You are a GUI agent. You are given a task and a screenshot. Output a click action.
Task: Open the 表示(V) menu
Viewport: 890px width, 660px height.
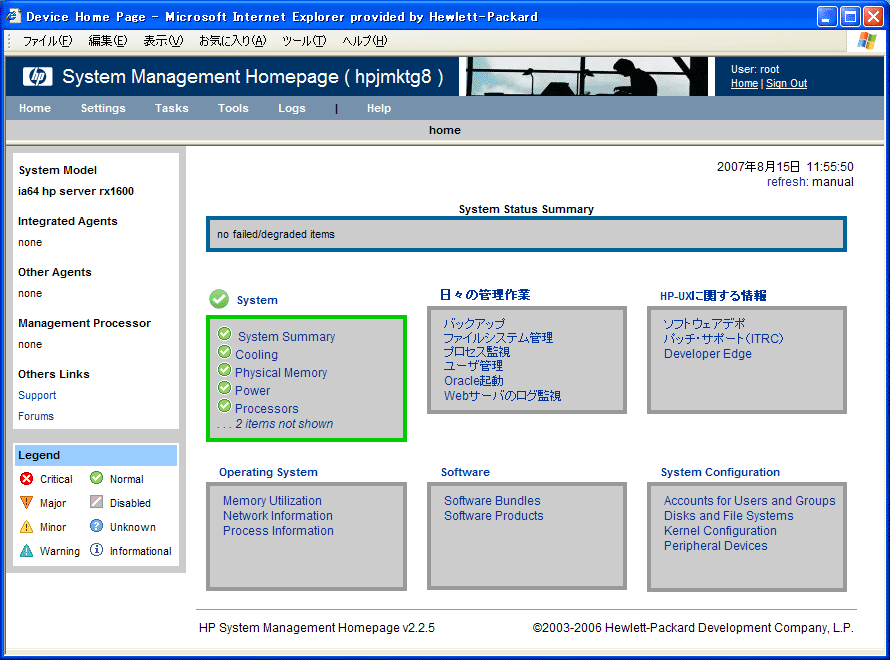click(x=163, y=41)
